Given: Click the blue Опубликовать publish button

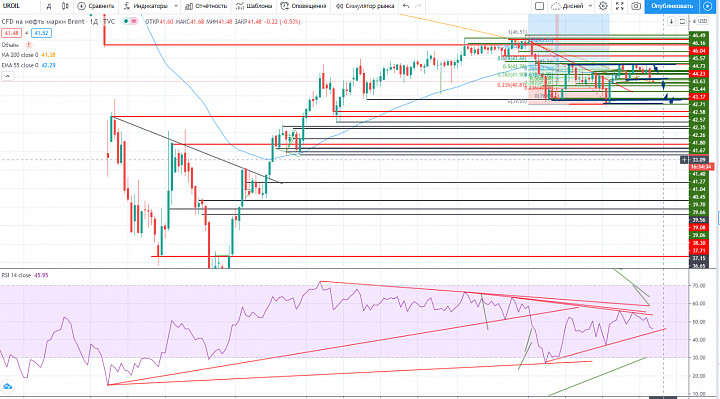Looking at the screenshot, I should point(672,6).
